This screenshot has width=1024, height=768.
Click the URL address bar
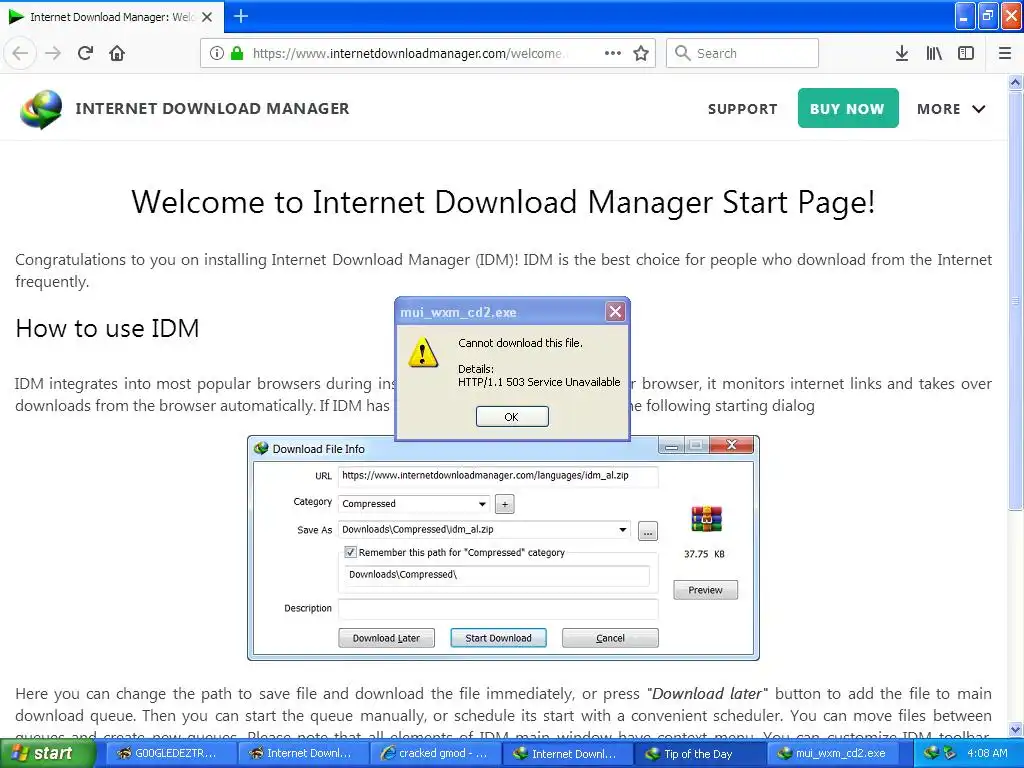[428, 53]
